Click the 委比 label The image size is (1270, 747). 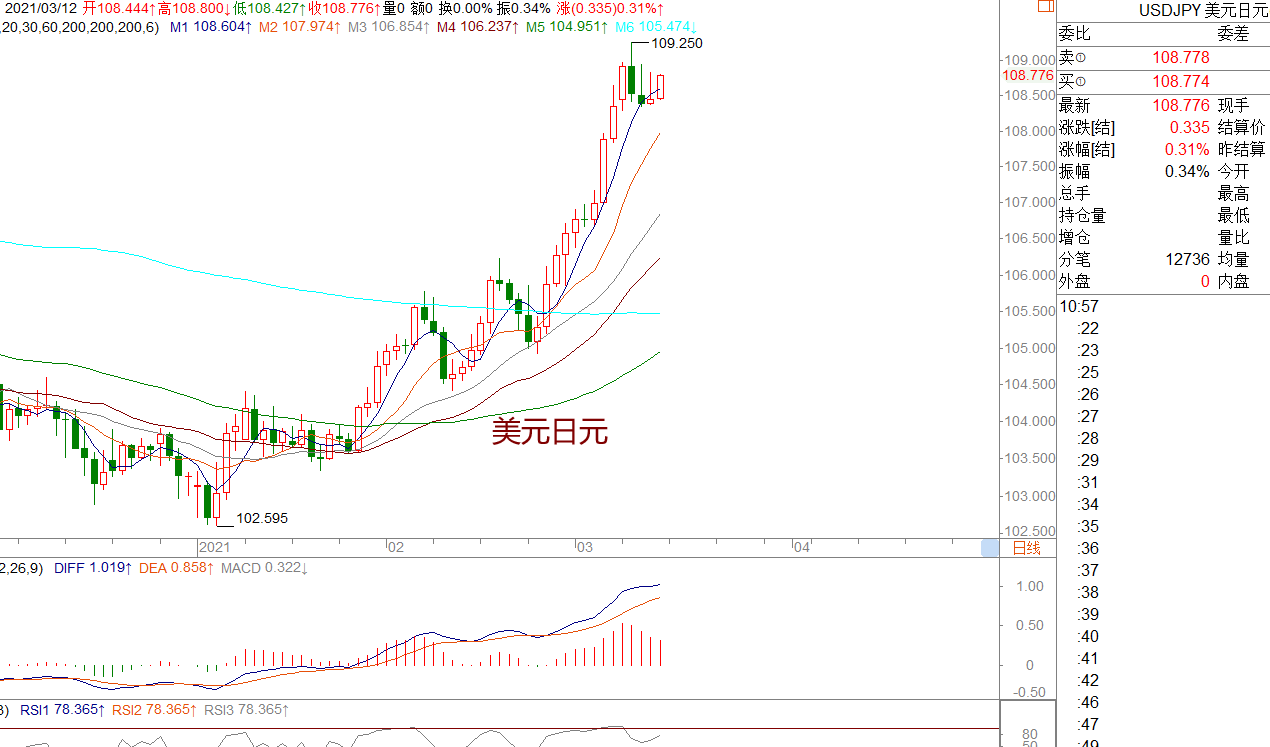click(1074, 34)
